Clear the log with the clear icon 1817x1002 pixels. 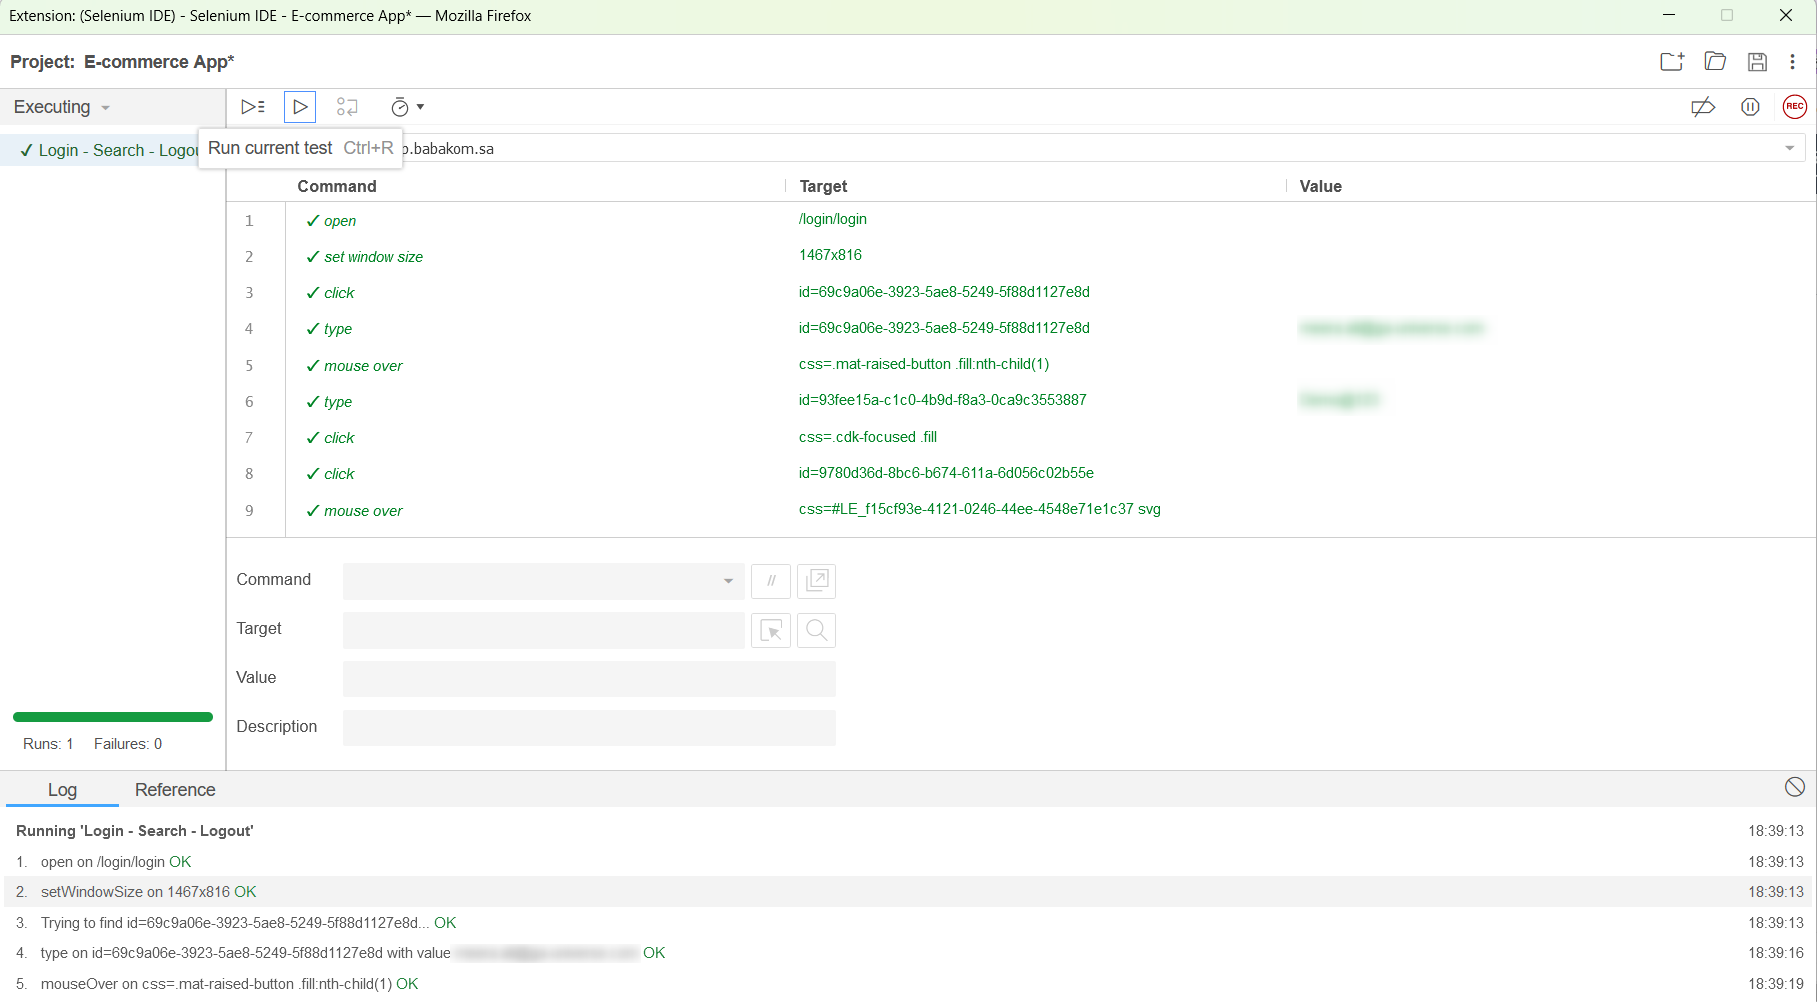(1795, 787)
